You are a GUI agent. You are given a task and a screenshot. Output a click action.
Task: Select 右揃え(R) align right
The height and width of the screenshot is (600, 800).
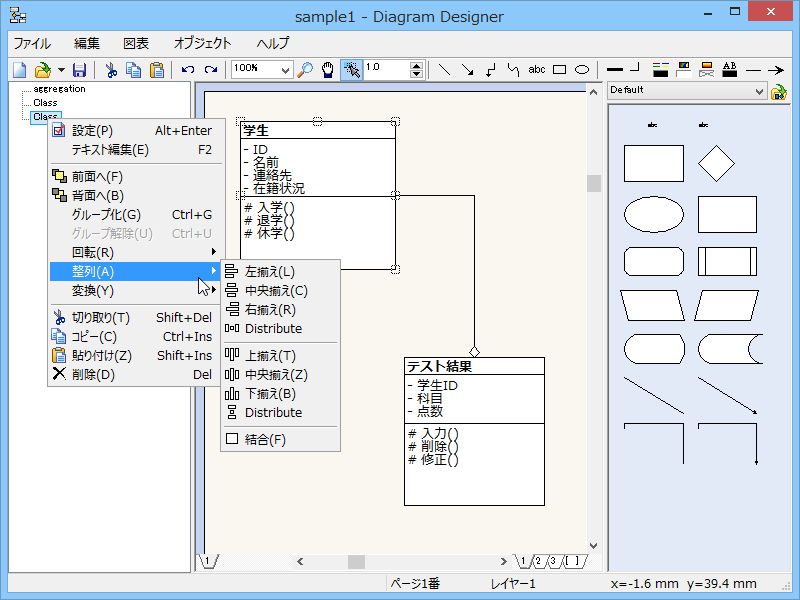[x=281, y=309]
